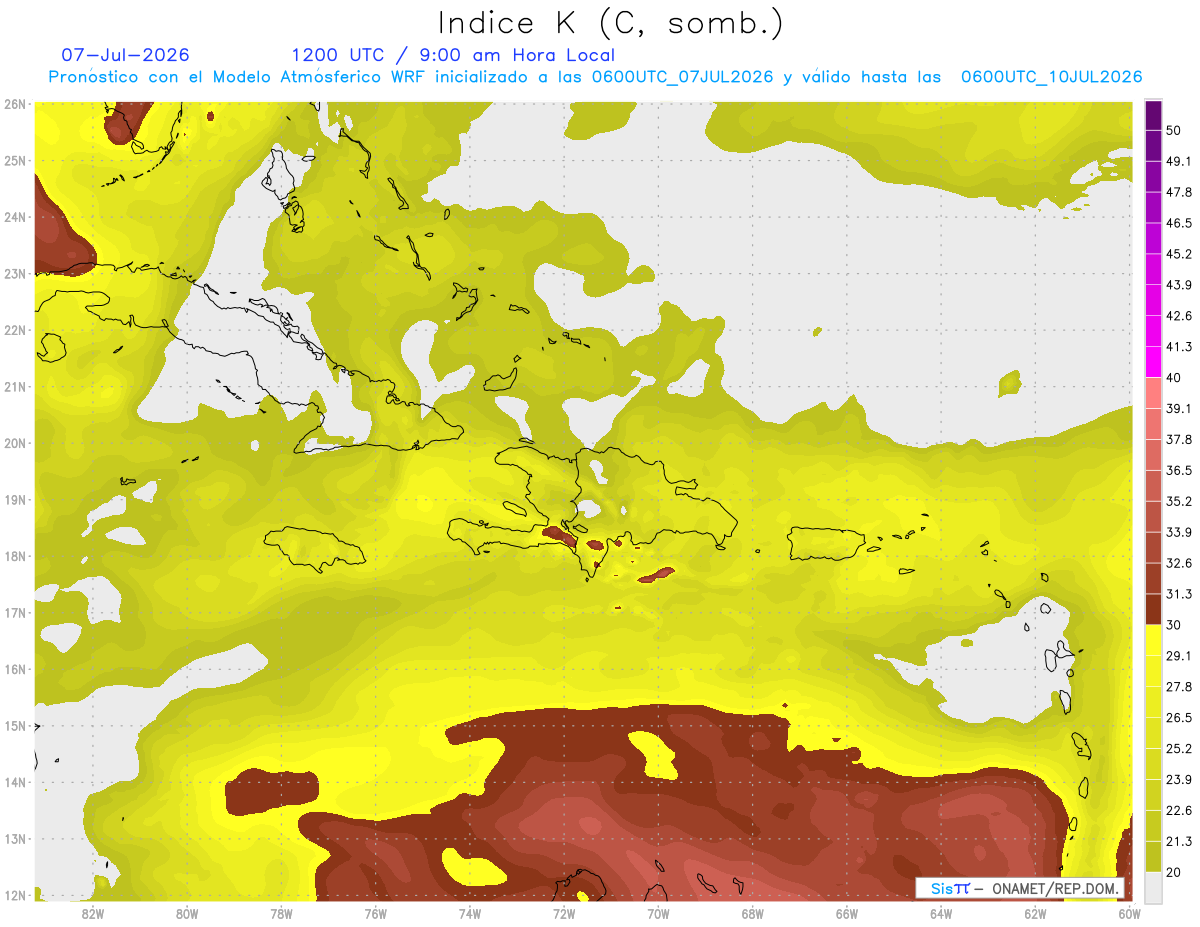Click the colorbar label '20'
This screenshot has height=927, width=1200.
pyautogui.click(x=1175, y=873)
